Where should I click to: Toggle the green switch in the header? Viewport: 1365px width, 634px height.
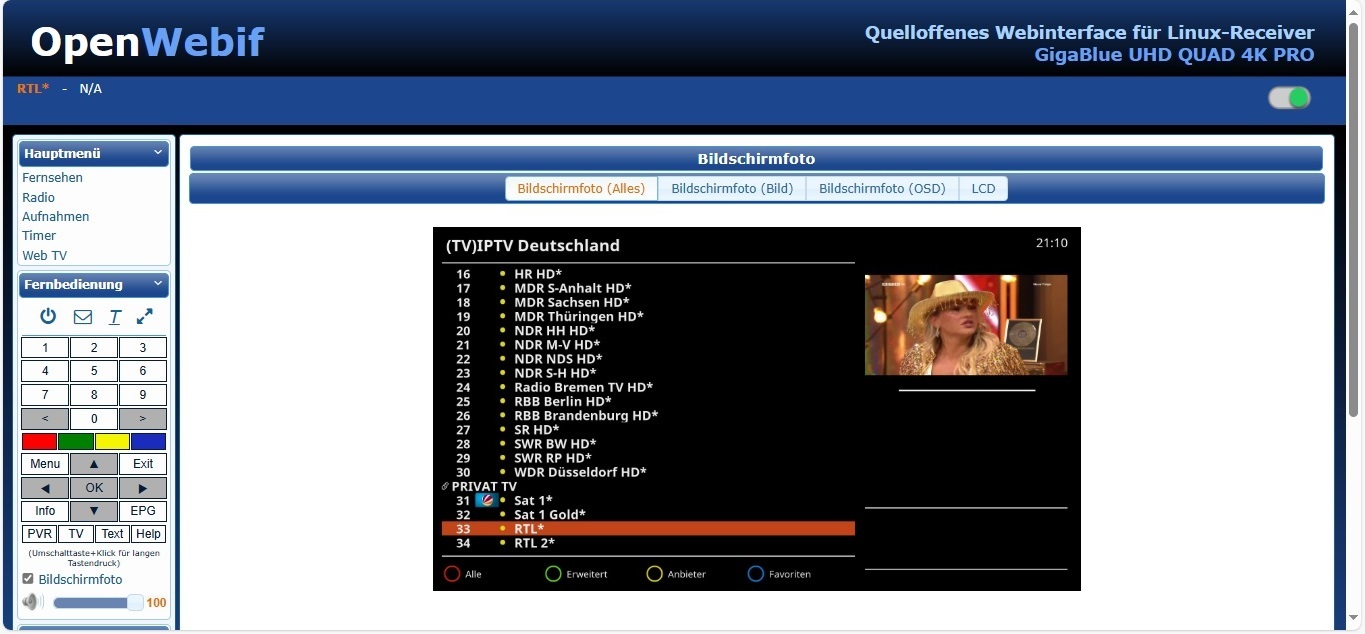tap(1289, 98)
